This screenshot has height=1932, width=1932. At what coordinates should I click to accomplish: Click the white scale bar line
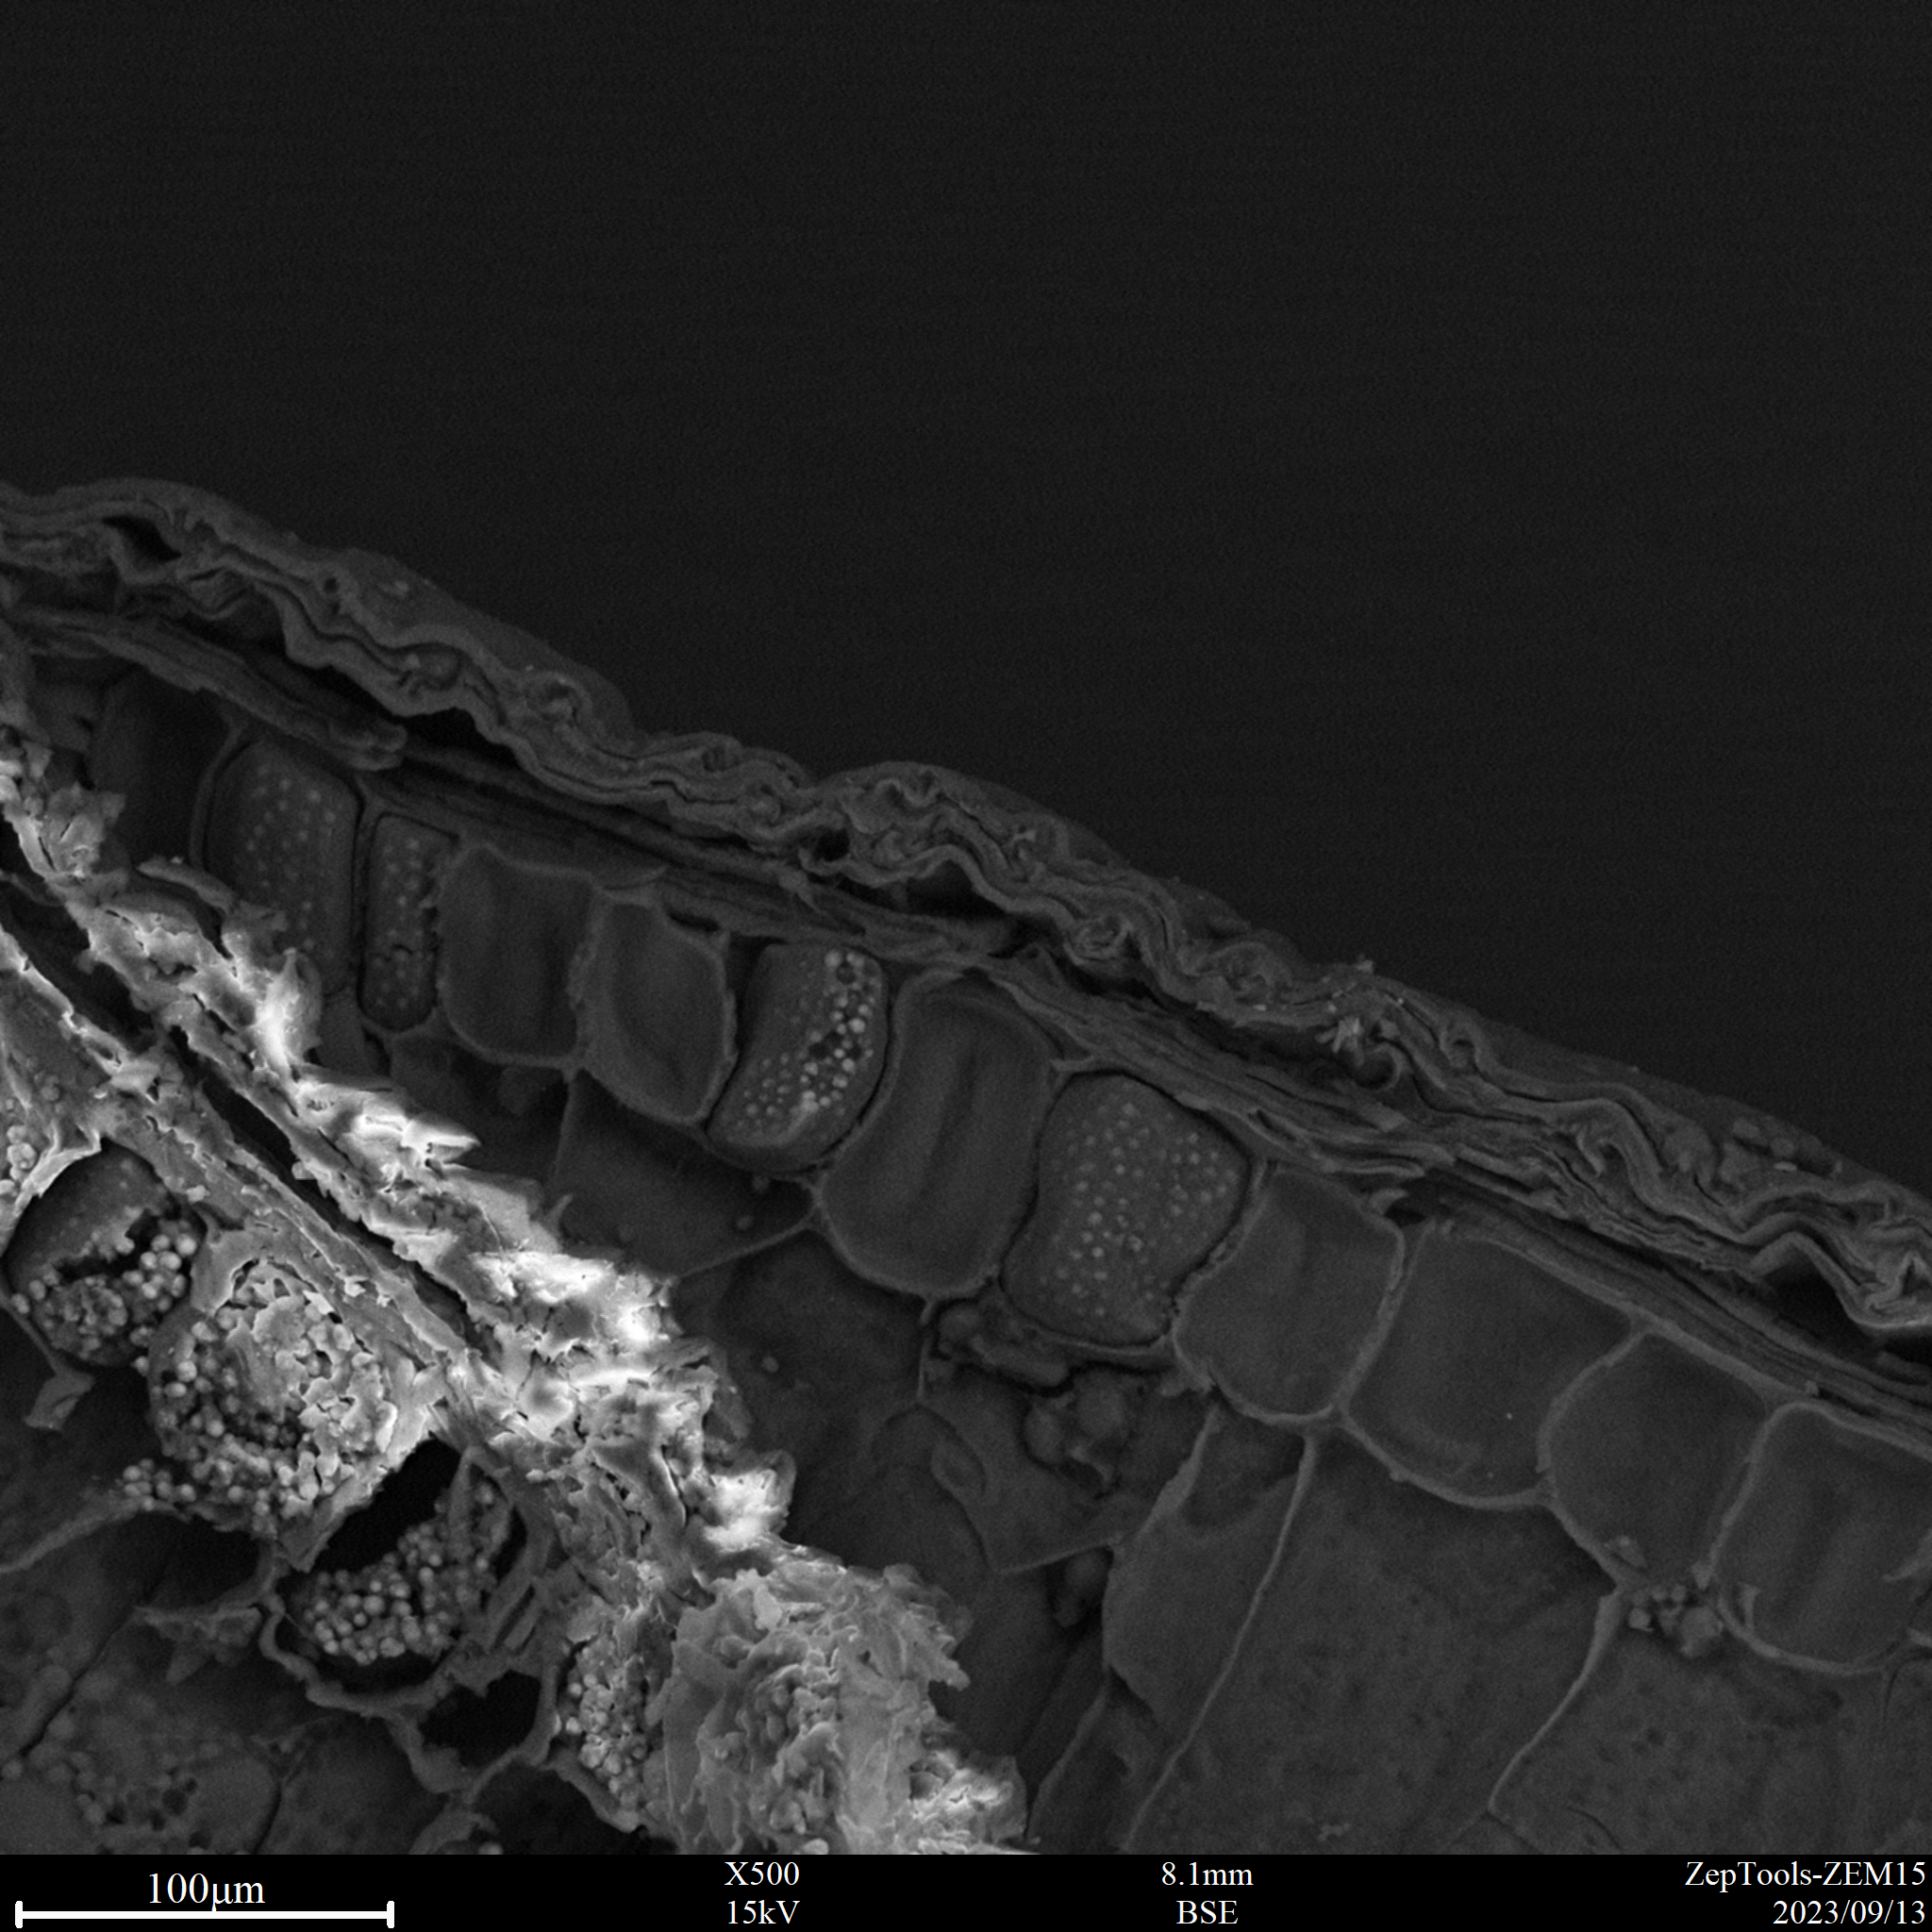coord(206,1915)
